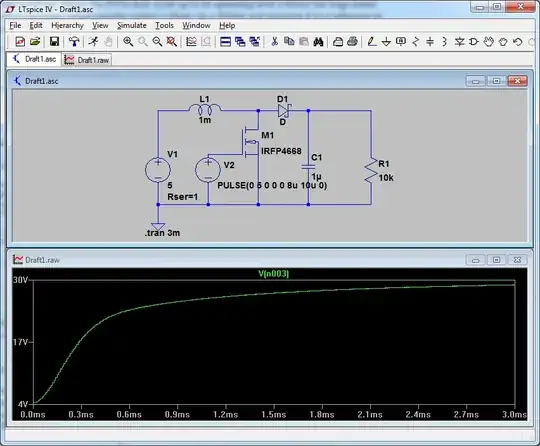
Task: Select the Place Diode tool
Action: tap(459, 42)
